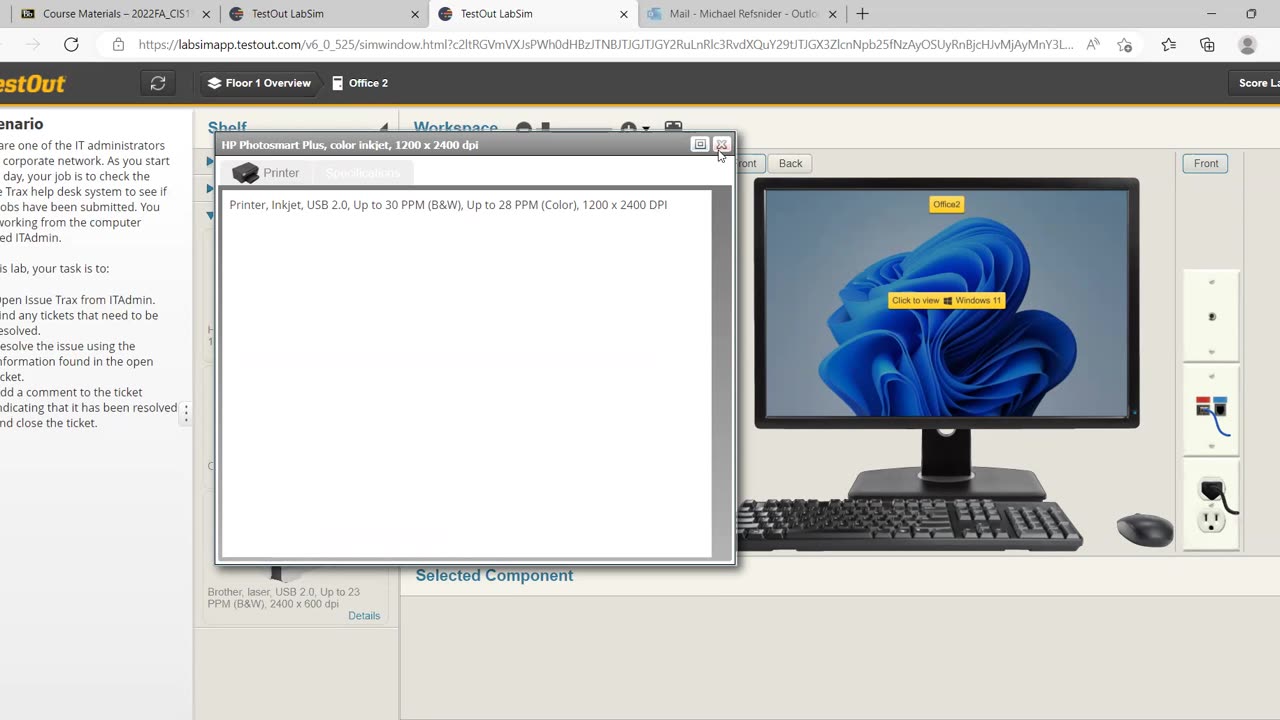Minimize the browser window

(1211, 14)
